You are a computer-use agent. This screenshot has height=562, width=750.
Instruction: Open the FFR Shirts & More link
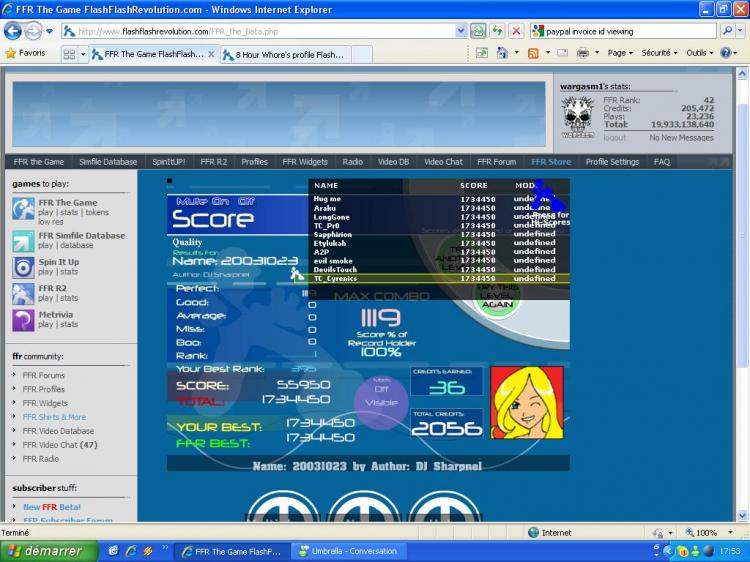click(x=54, y=417)
